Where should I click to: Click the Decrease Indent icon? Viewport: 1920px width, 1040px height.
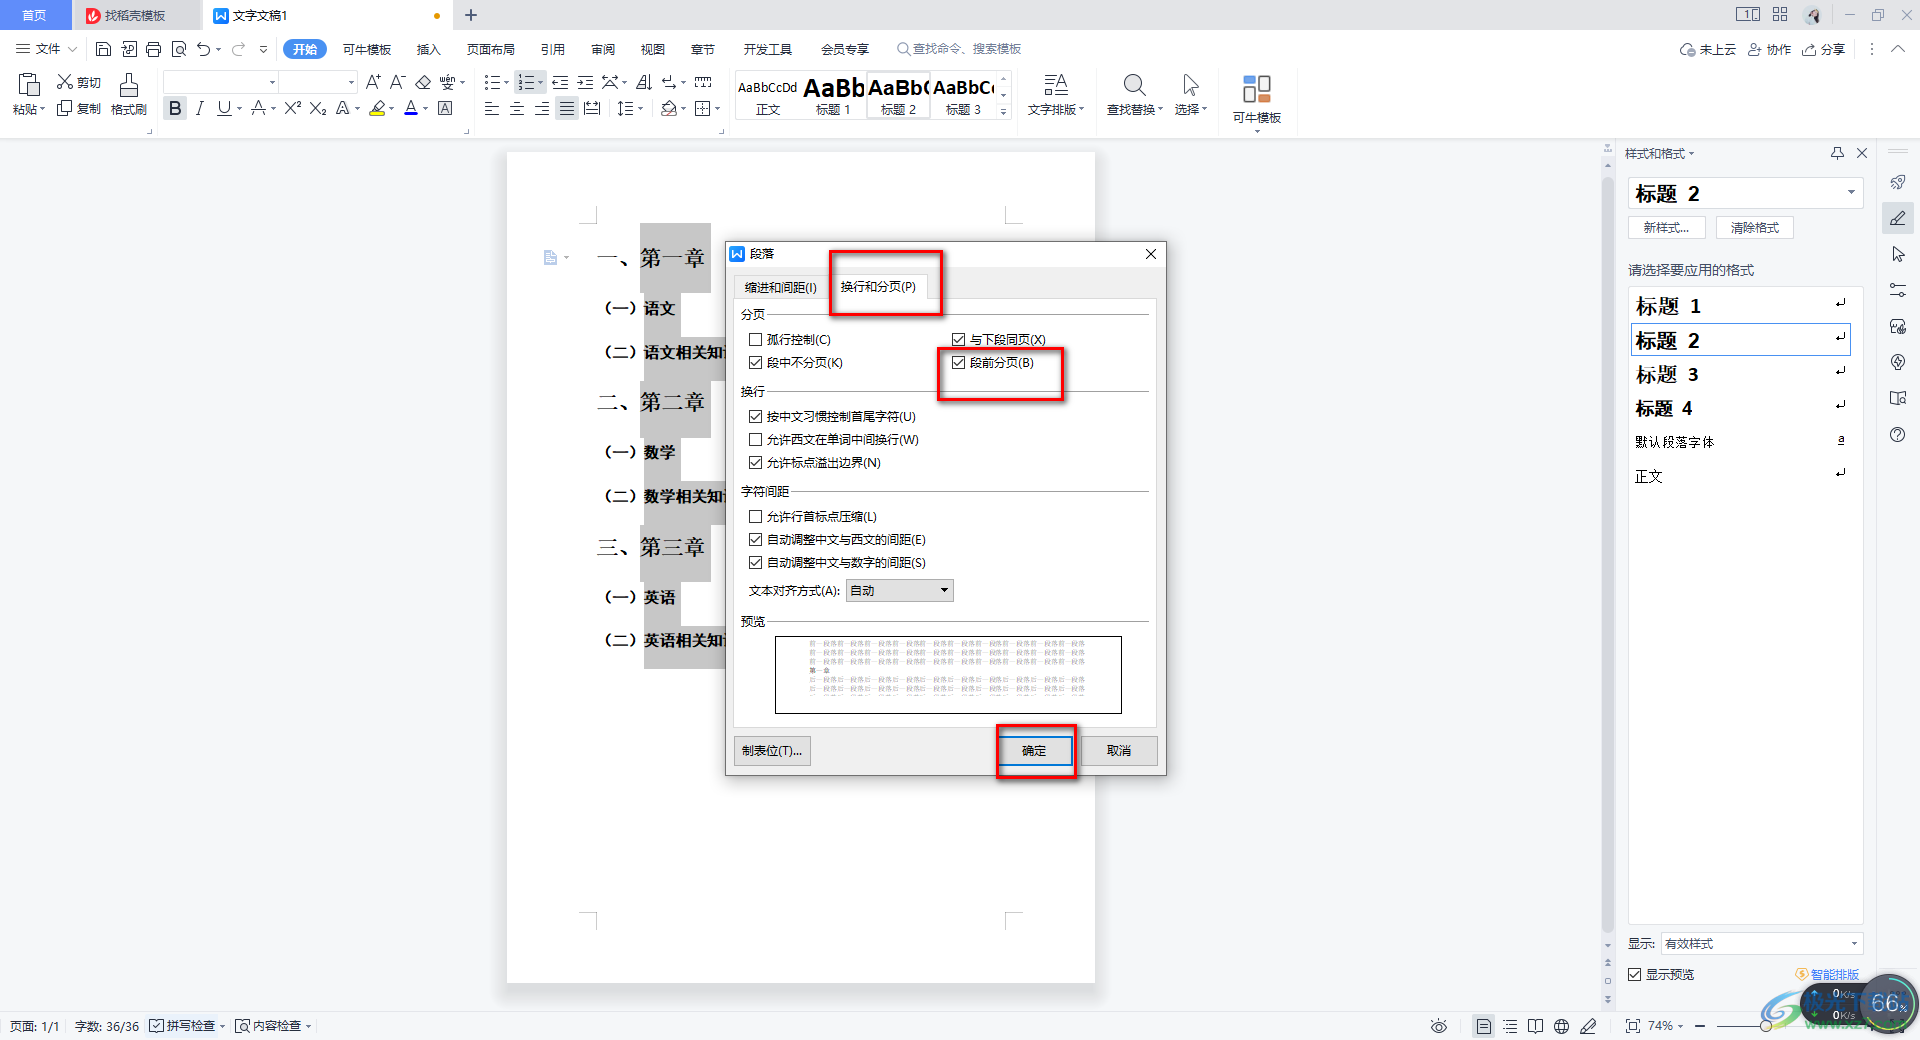point(560,82)
